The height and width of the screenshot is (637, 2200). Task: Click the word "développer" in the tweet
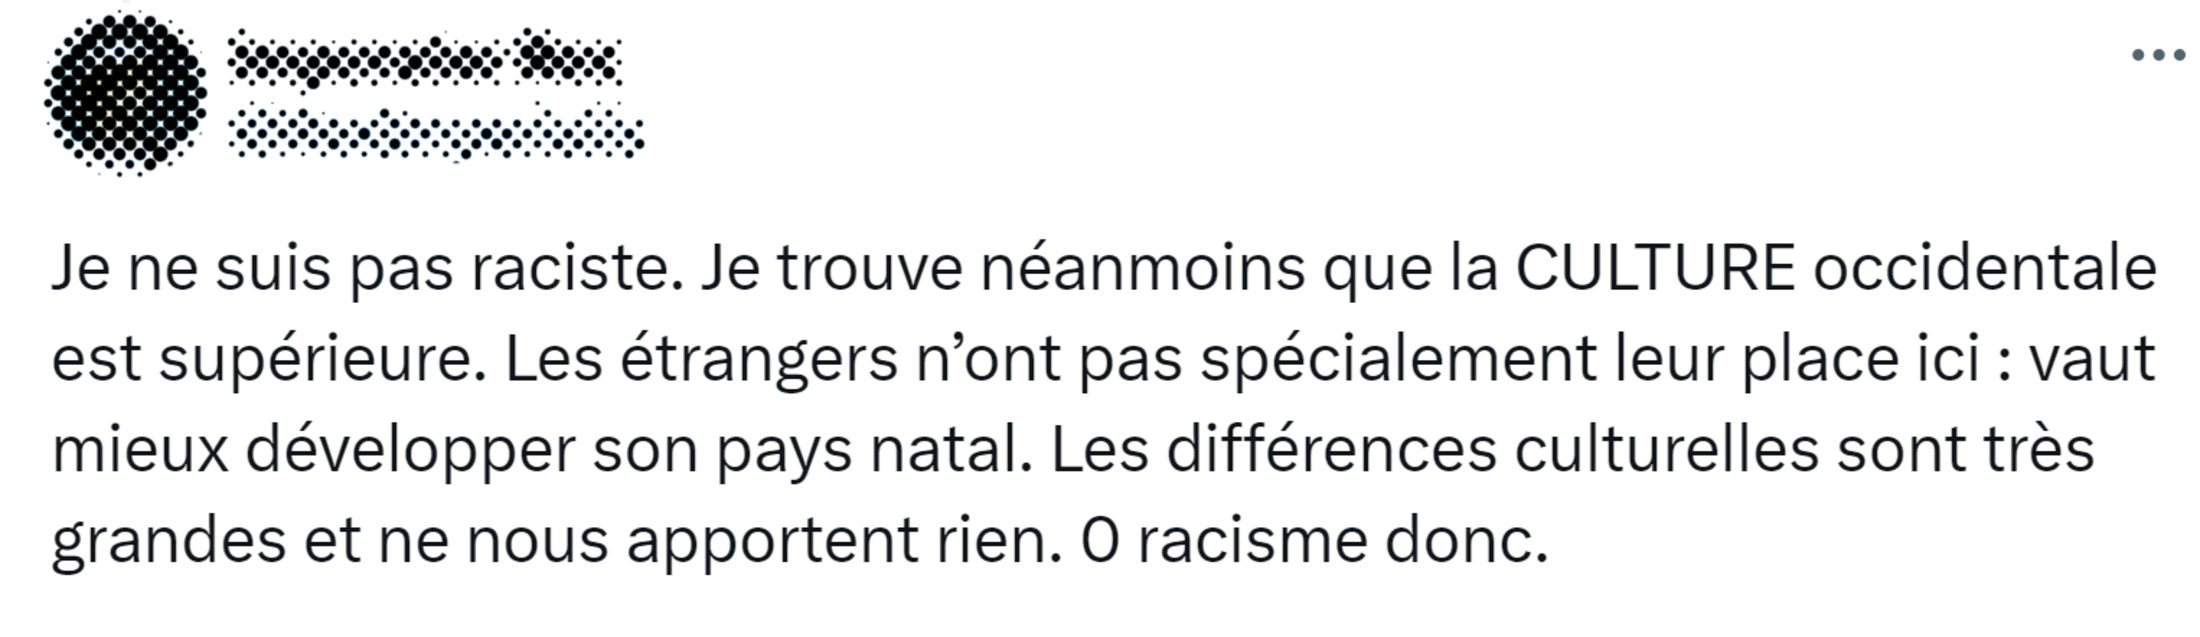[410, 450]
